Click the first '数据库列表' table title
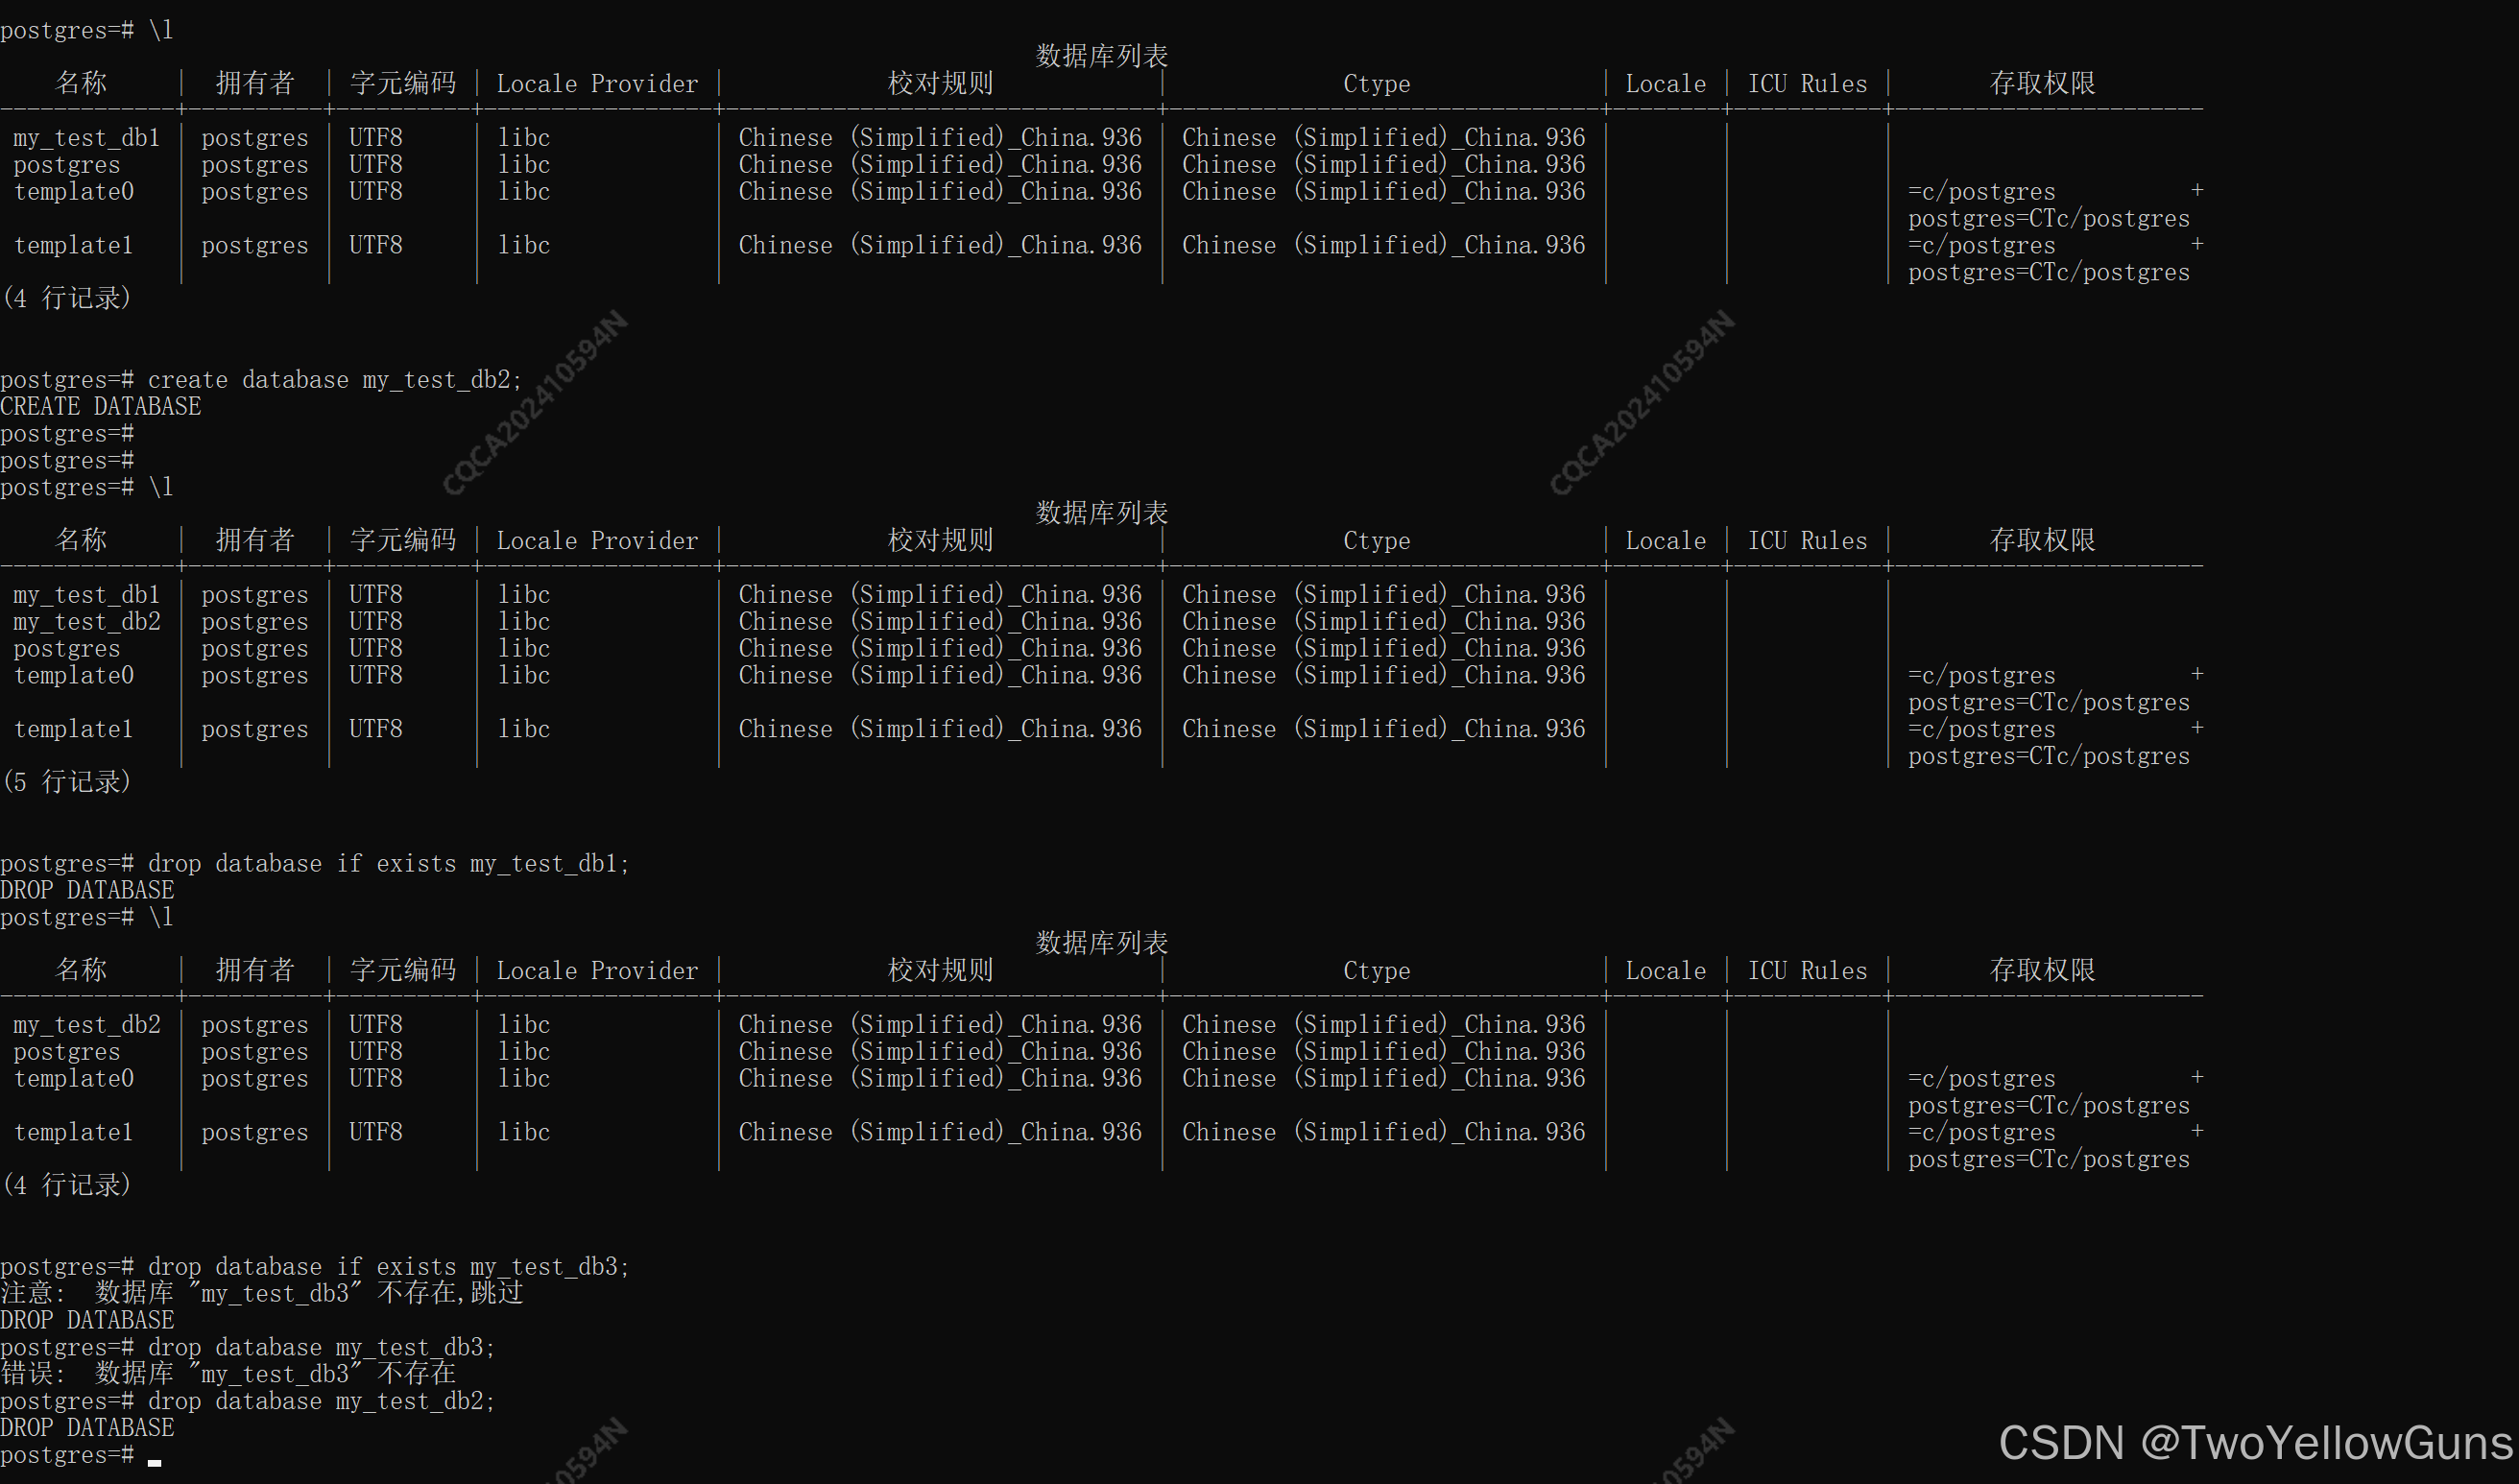The height and width of the screenshot is (1484, 2519). pyautogui.click(x=1101, y=56)
